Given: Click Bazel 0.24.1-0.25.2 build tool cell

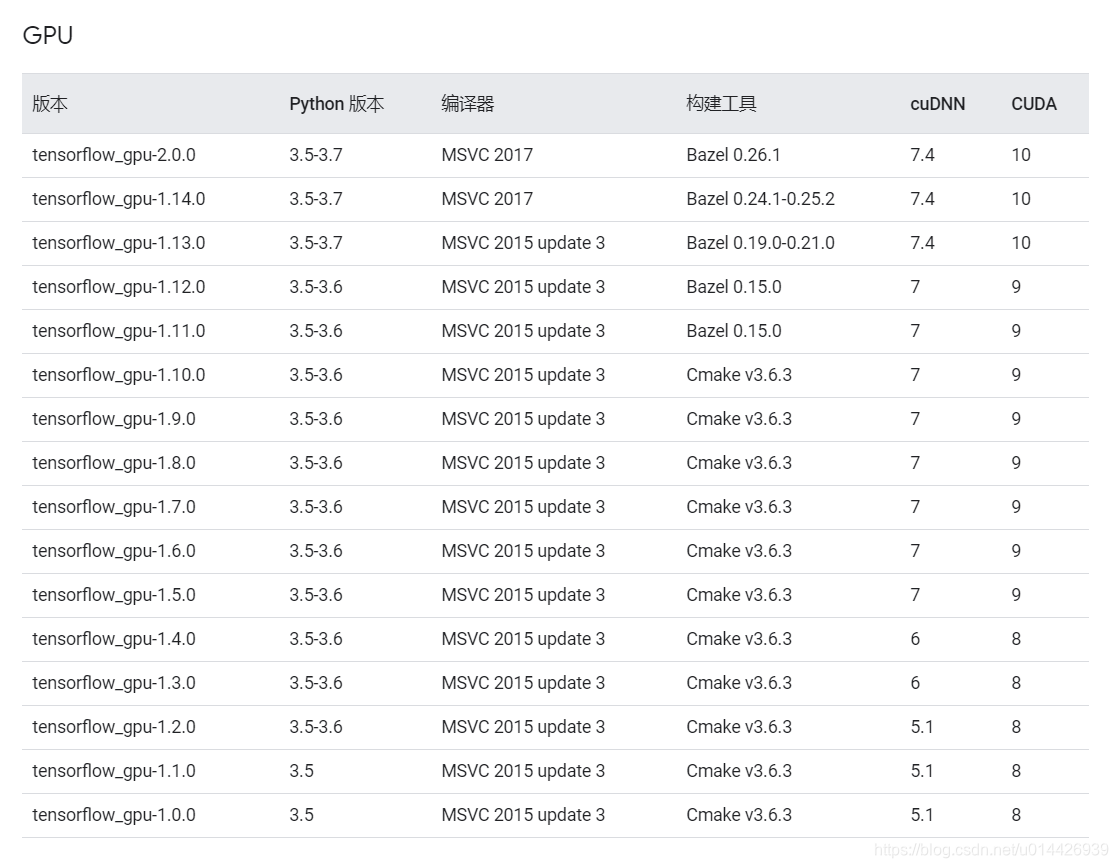Looking at the screenshot, I should [x=760, y=199].
